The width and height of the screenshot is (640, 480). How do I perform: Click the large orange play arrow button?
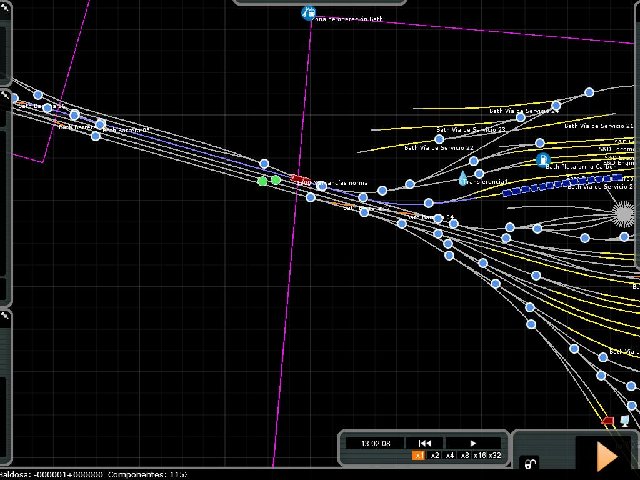[x=606, y=455]
